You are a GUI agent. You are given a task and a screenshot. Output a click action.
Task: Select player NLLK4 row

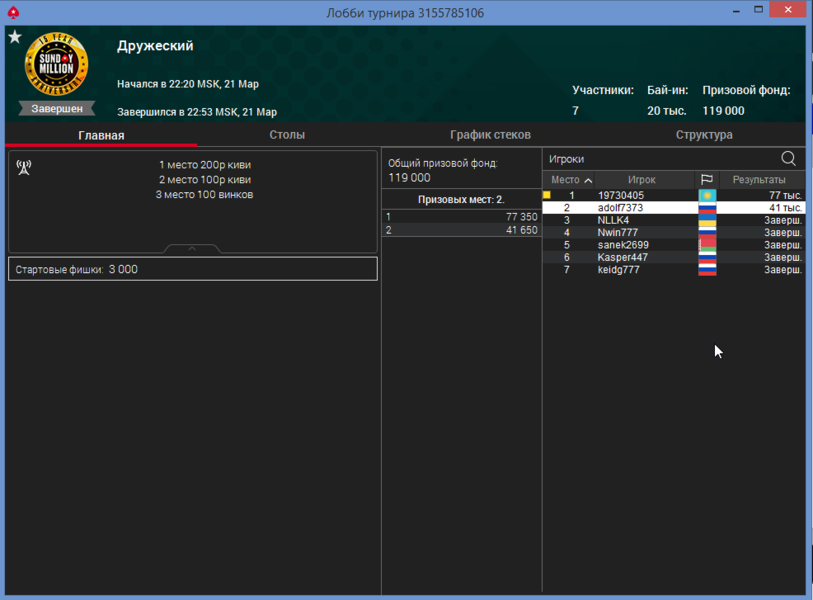click(x=613, y=220)
